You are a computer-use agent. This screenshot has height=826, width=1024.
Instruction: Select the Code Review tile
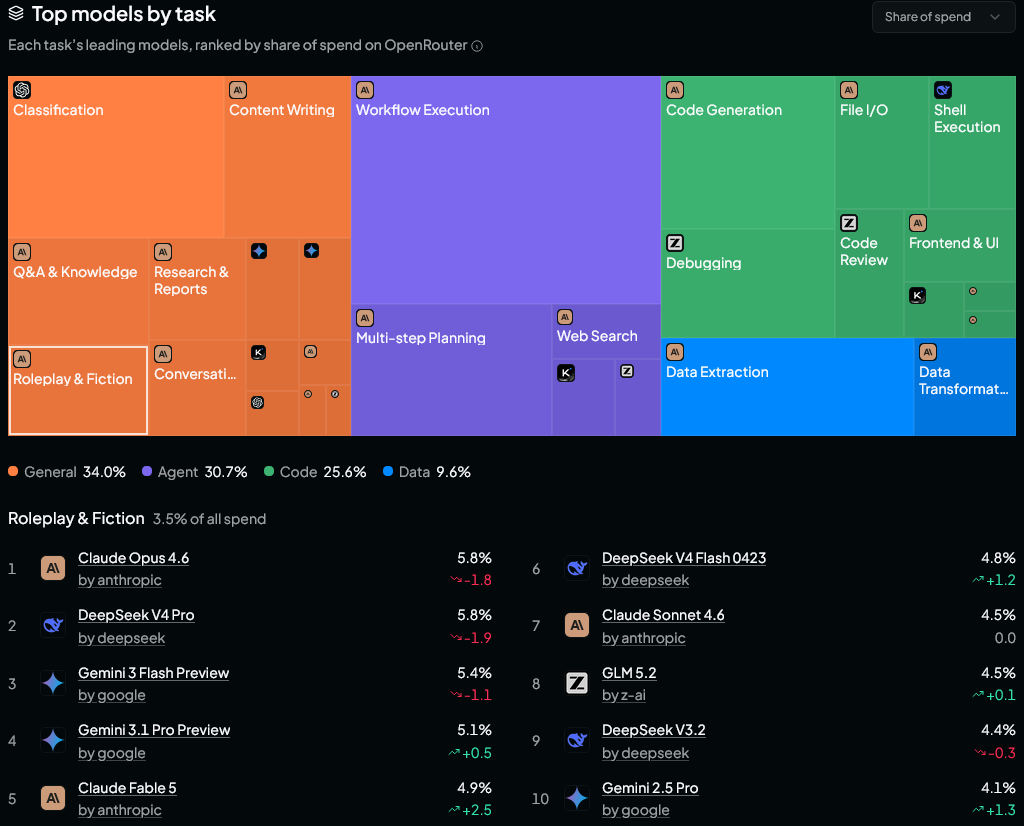[869, 273]
